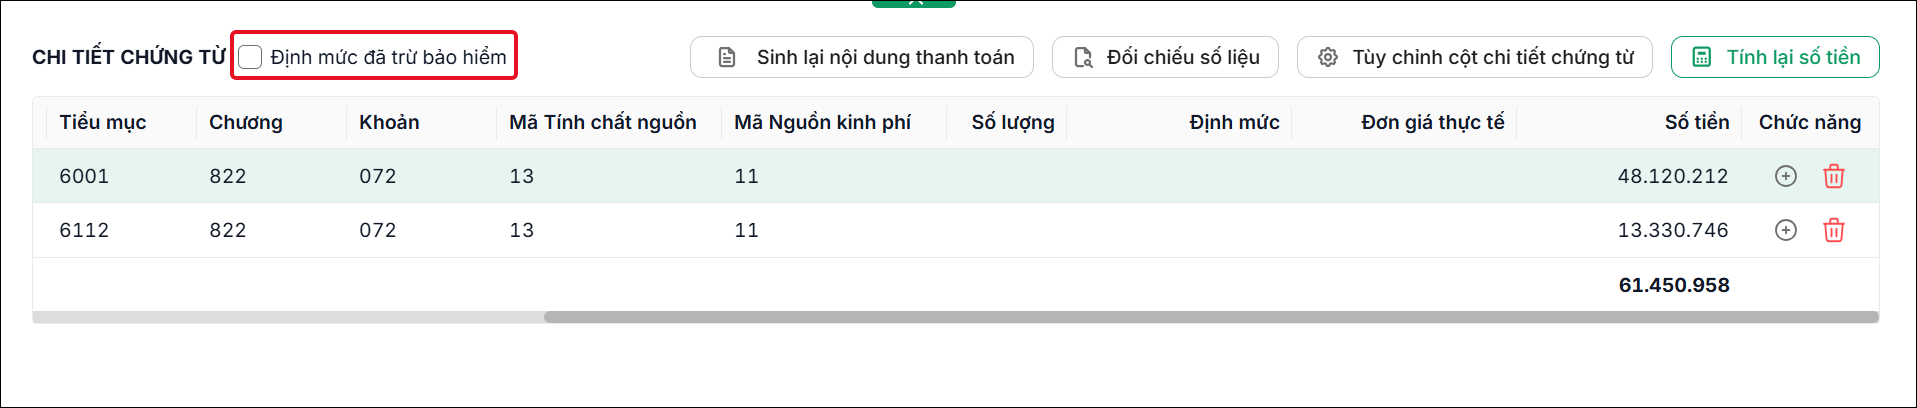
Task: Click the search-document icon for Đối chiếu số liệu
Action: tap(1083, 57)
